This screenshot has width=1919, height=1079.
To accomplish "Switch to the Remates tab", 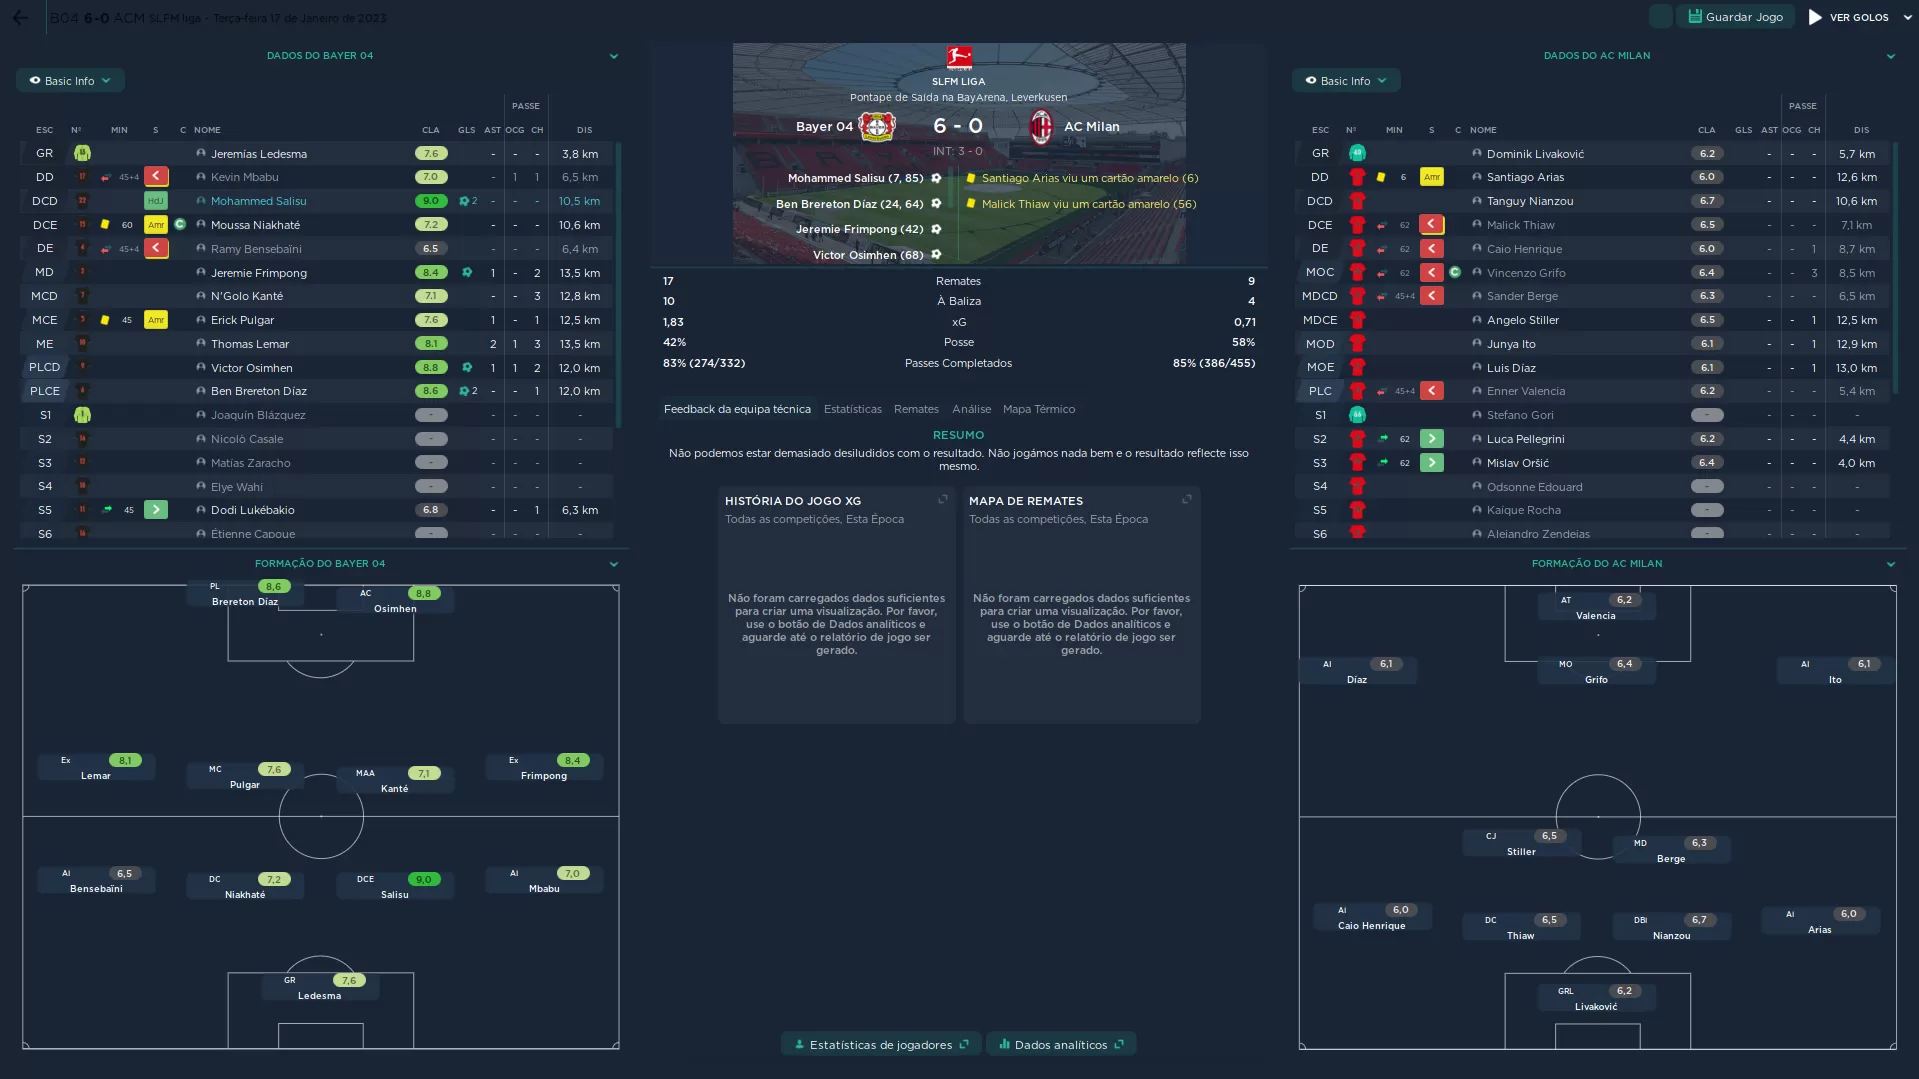I will pyautogui.click(x=916, y=409).
